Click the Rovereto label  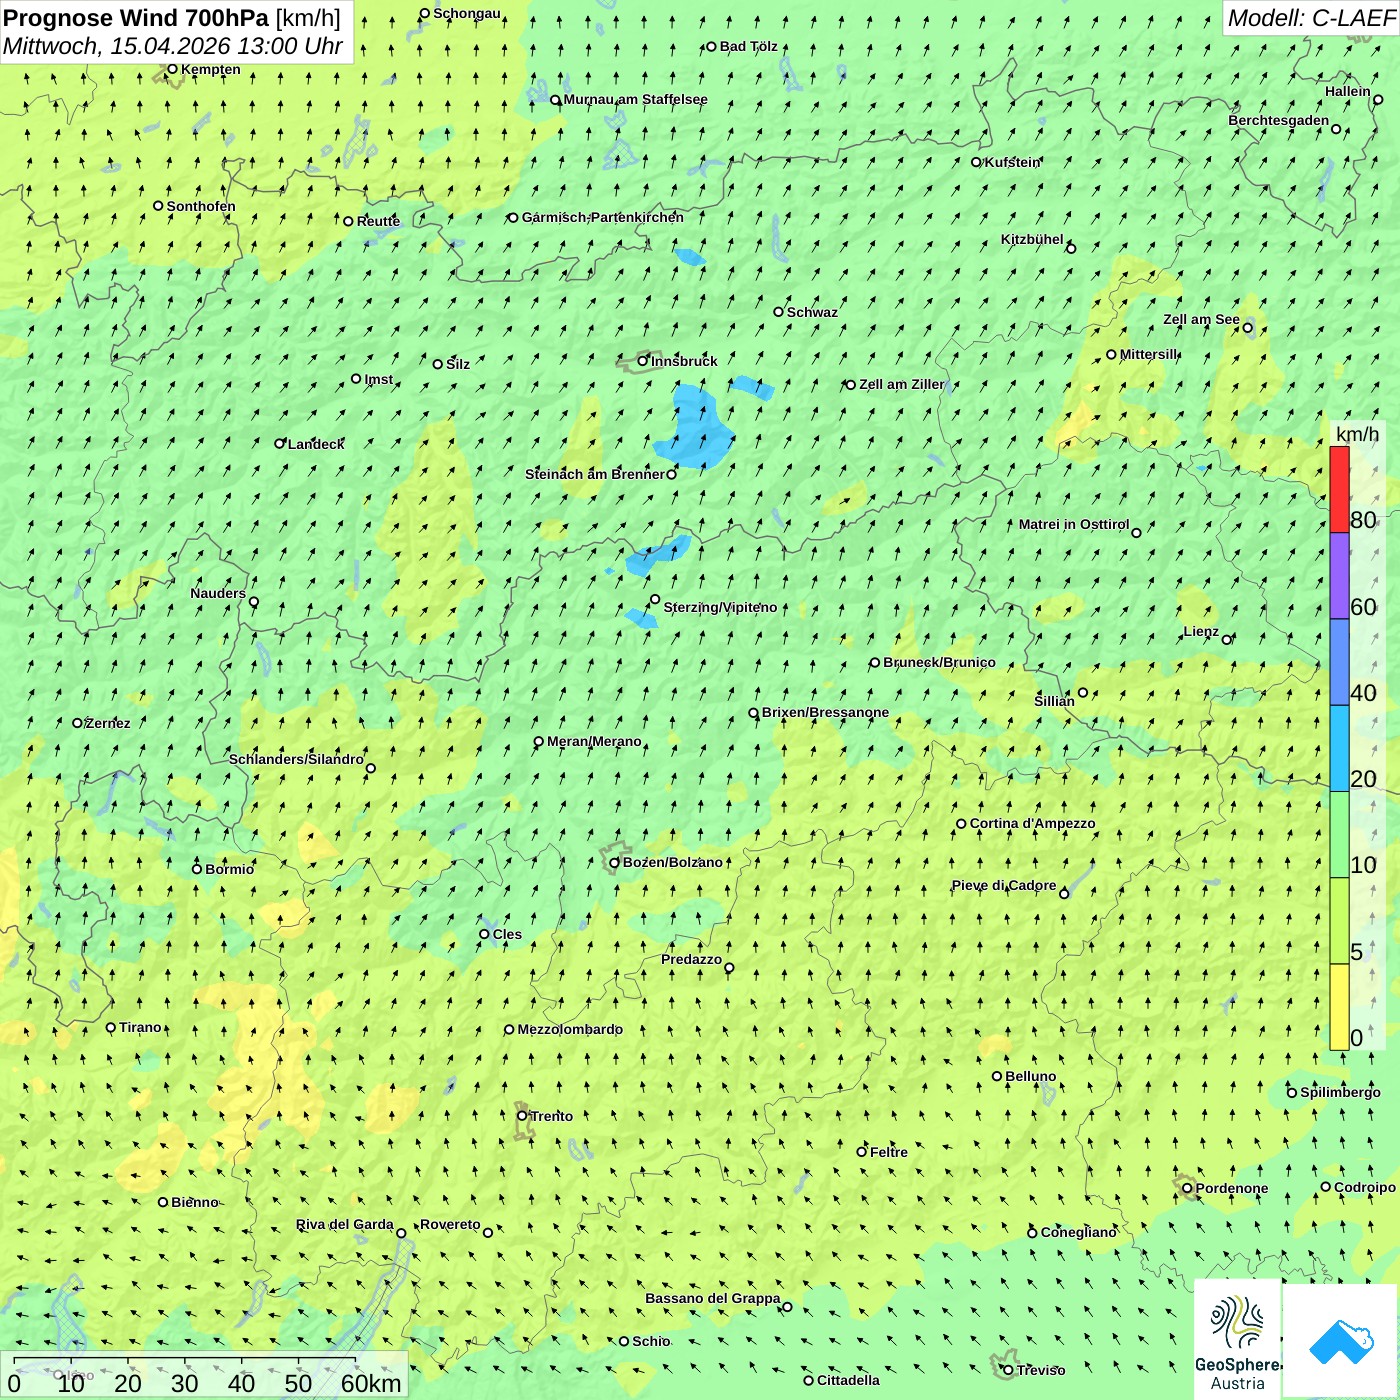pos(450,1224)
